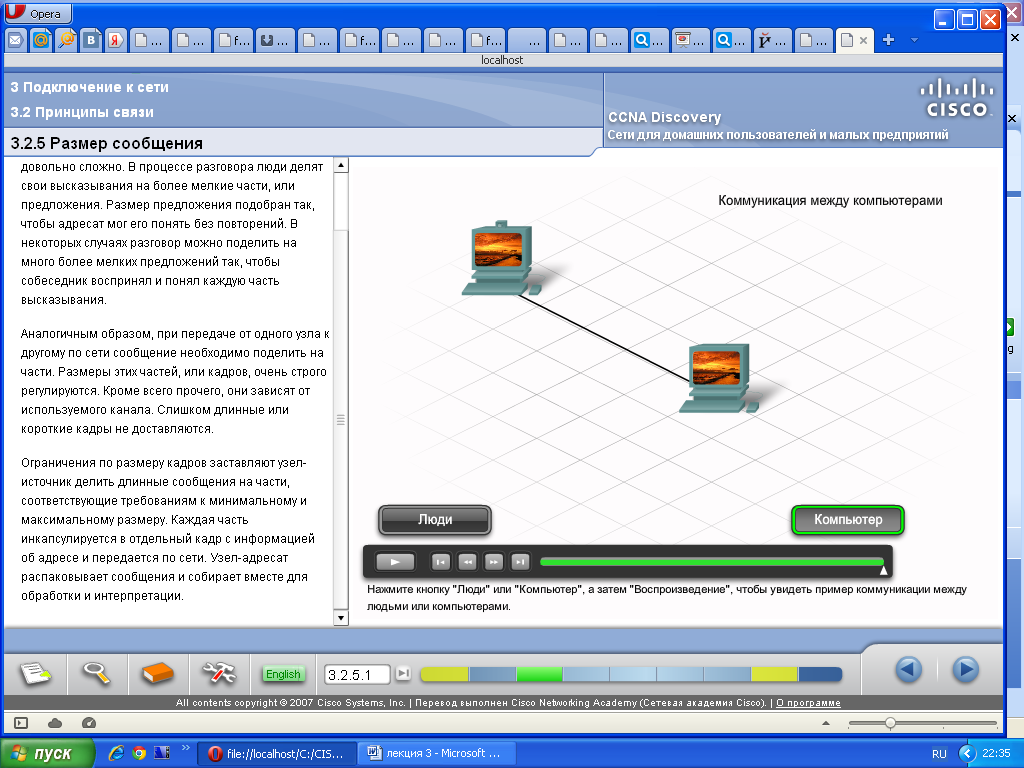
Task: Fast forward the animation
Action: tap(493, 562)
